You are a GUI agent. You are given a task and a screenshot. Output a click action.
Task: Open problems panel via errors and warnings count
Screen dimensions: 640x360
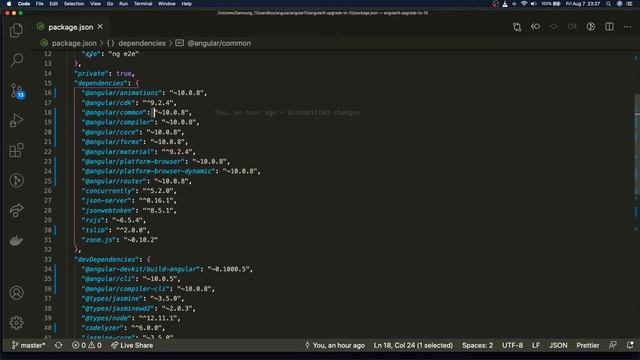87,345
